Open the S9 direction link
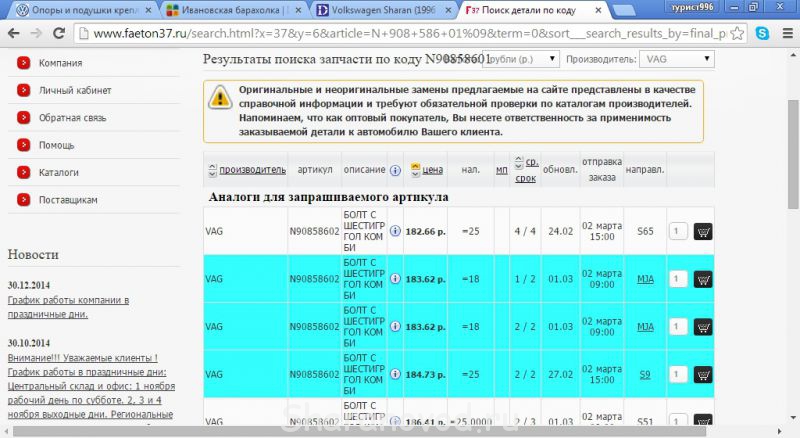 (645, 375)
